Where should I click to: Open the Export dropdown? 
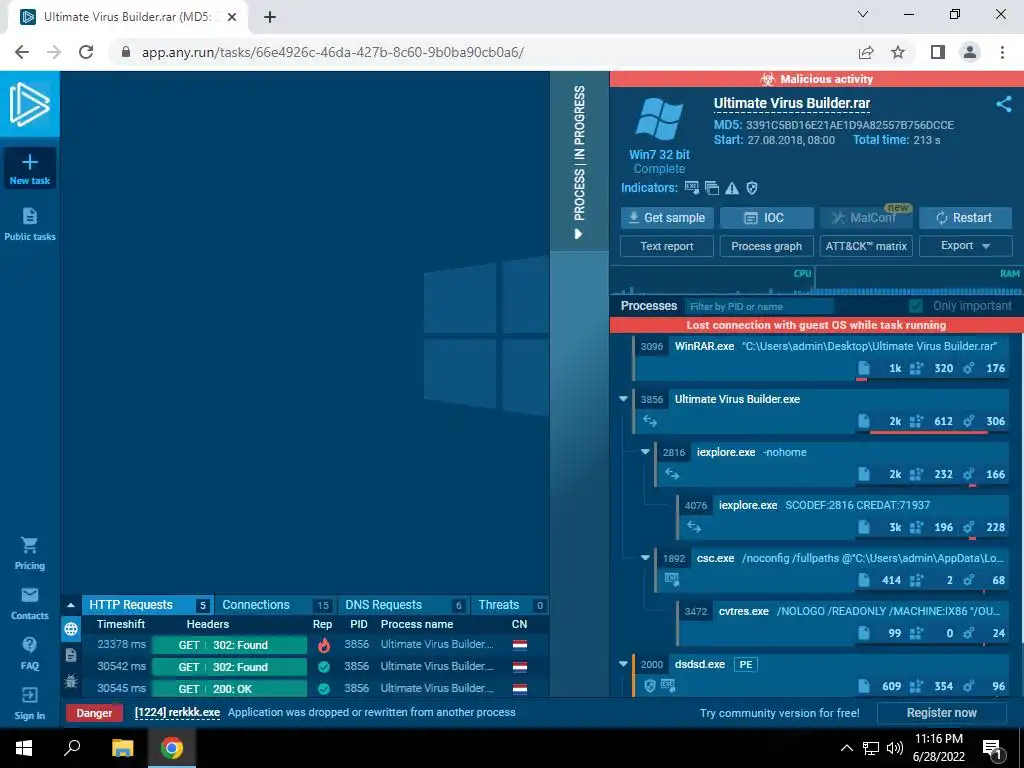[x=965, y=246]
